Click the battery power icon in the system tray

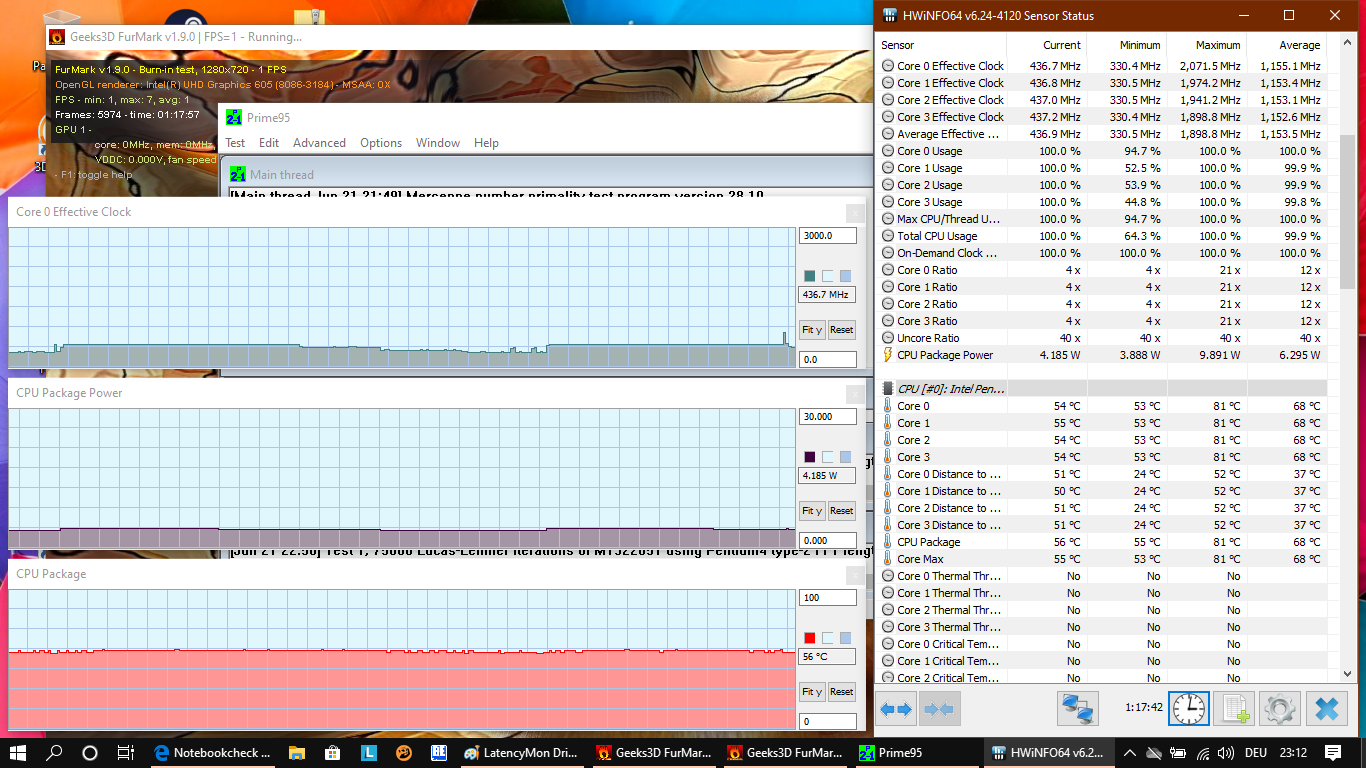point(1178,753)
